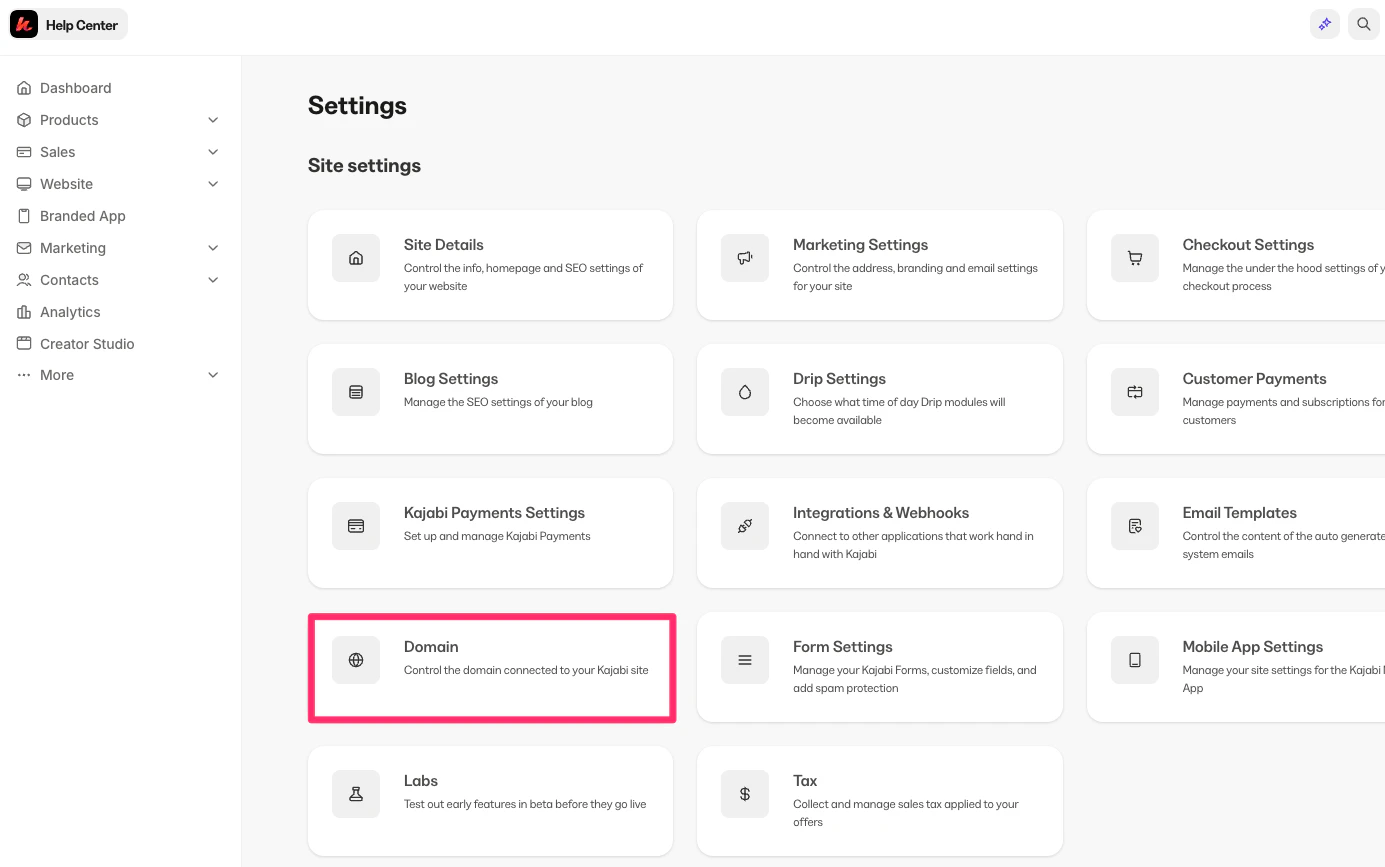Click the dollar icon on the Tax card
The height and width of the screenshot is (867, 1385).
[745, 794]
